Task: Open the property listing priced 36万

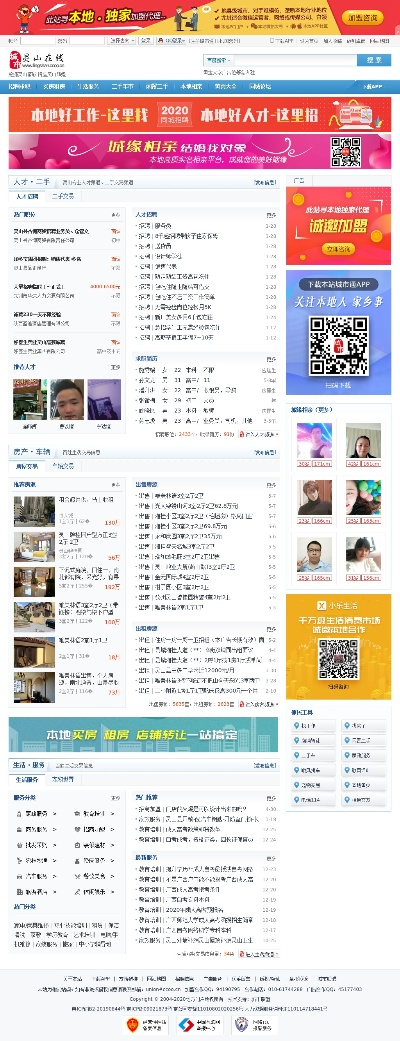Action: (x=67, y=545)
